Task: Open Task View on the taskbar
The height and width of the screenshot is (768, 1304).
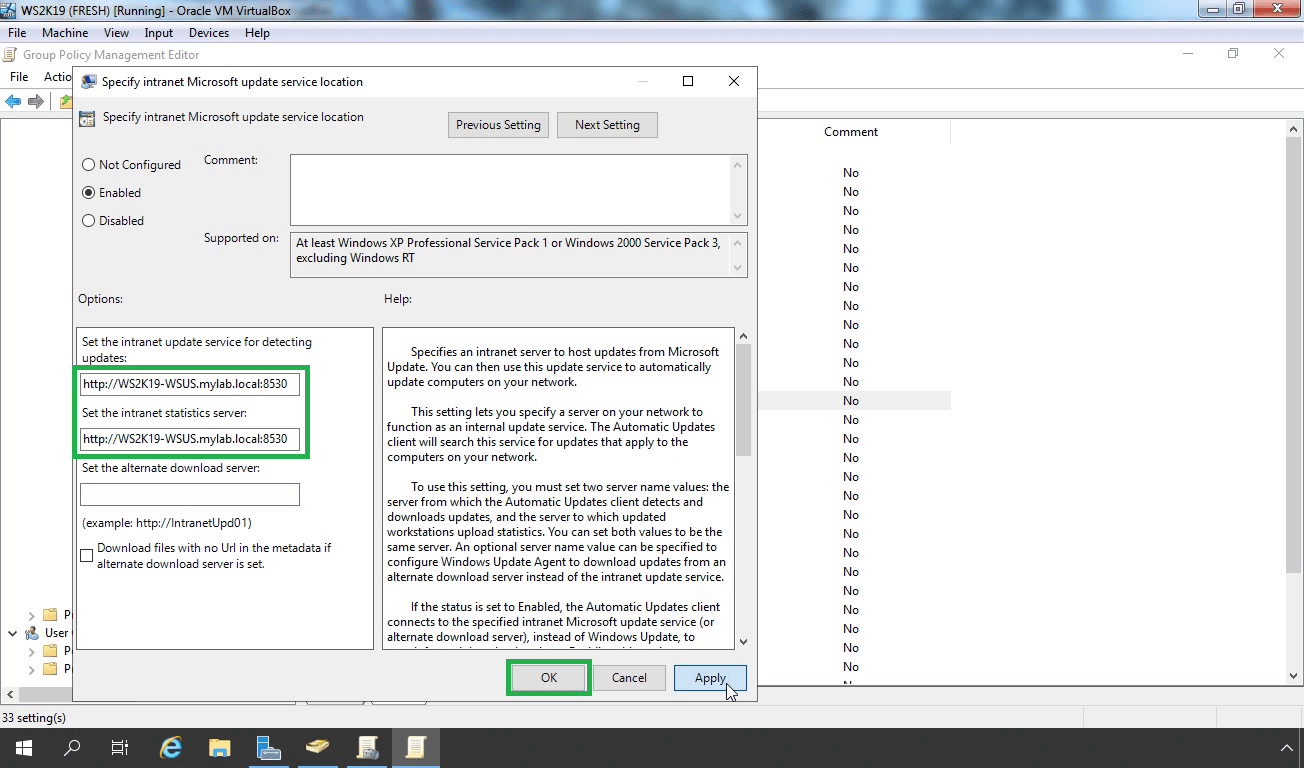Action: tap(120, 747)
